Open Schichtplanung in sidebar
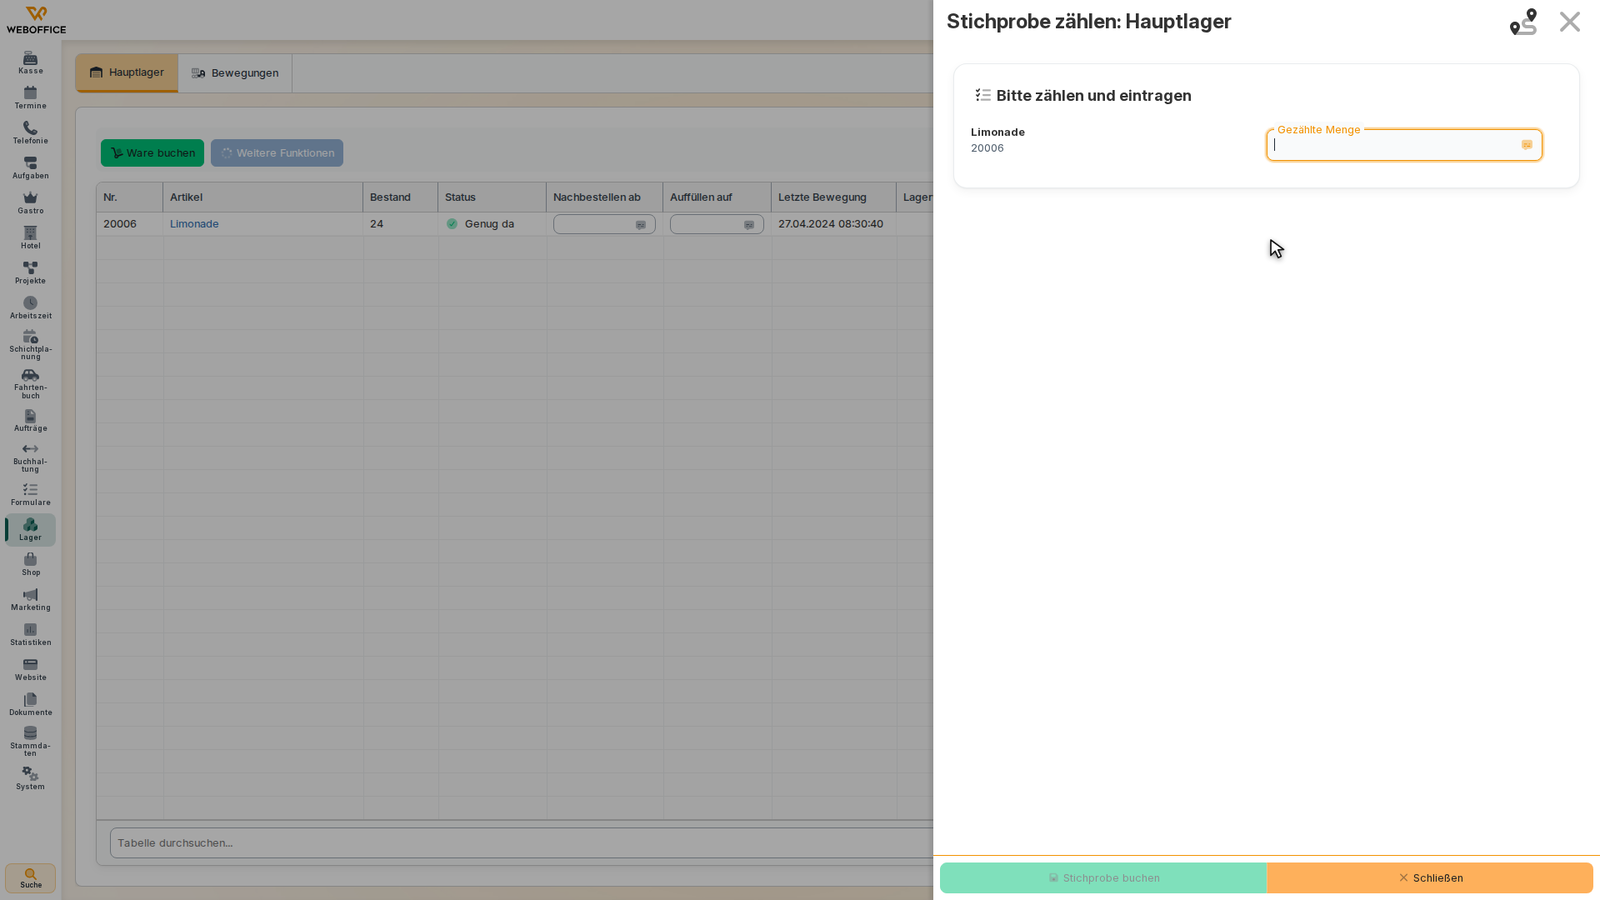This screenshot has height=900, width=1600. (30, 345)
